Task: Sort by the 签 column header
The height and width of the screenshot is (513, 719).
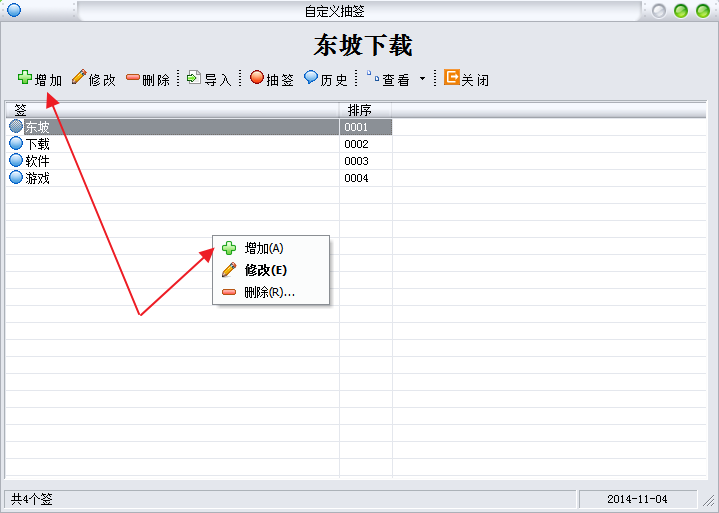Action: 172,110
